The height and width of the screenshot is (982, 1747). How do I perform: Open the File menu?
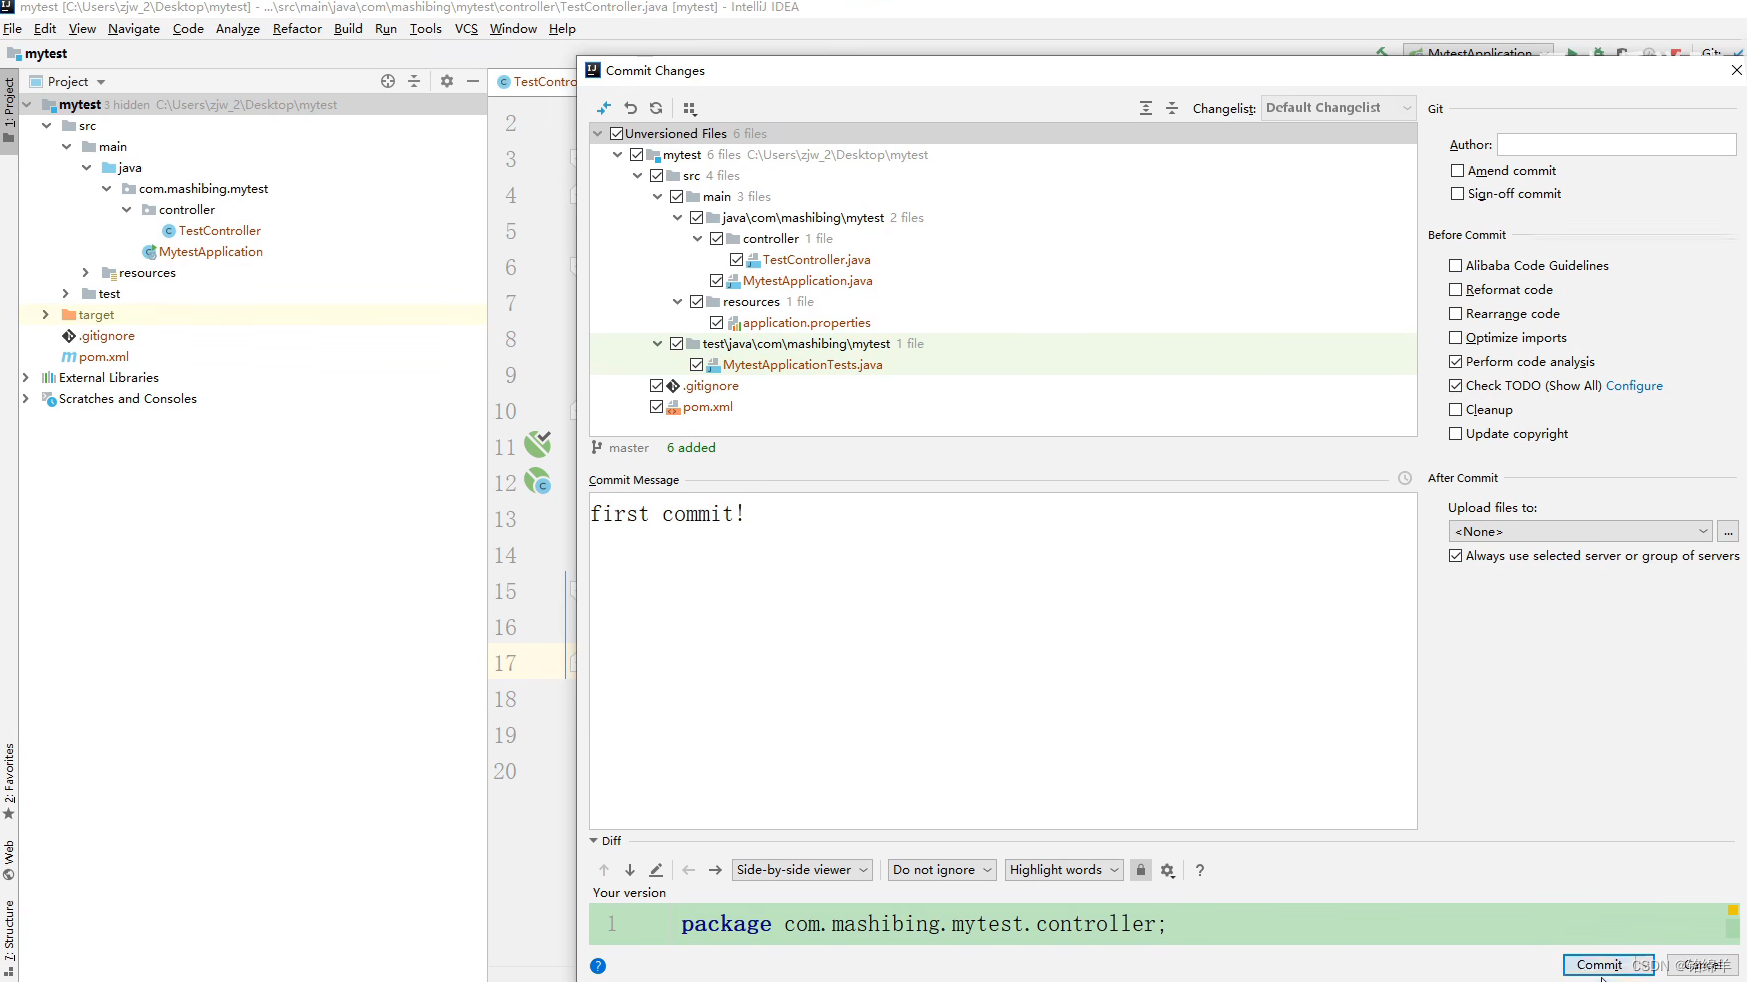pyautogui.click(x=12, y=29)
